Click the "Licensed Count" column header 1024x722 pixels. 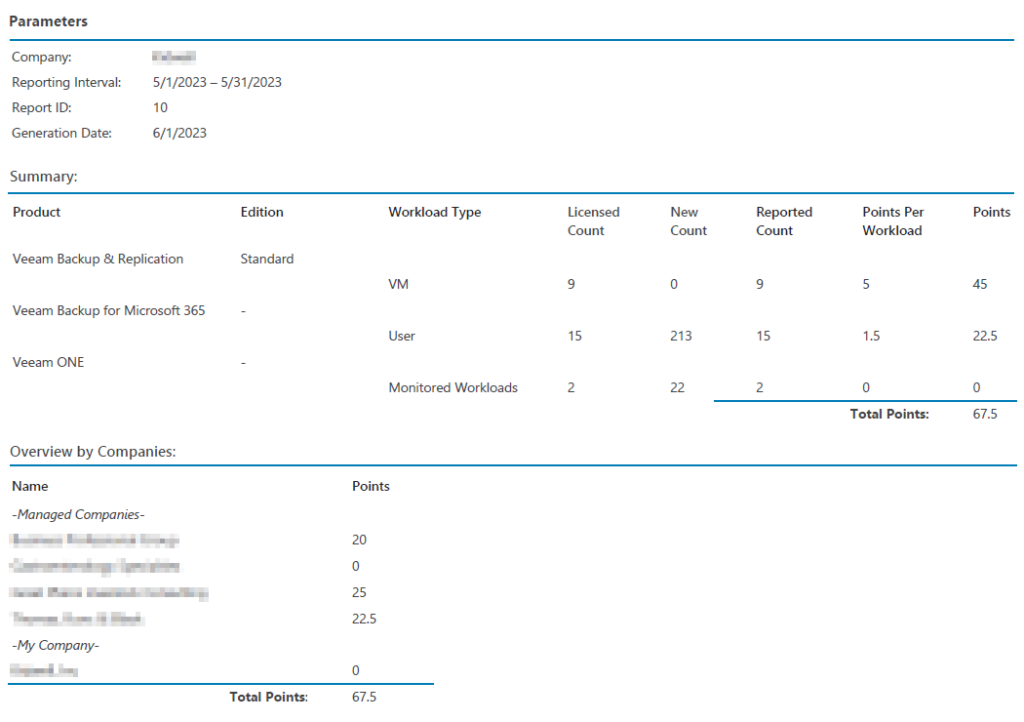pos(594,221)
